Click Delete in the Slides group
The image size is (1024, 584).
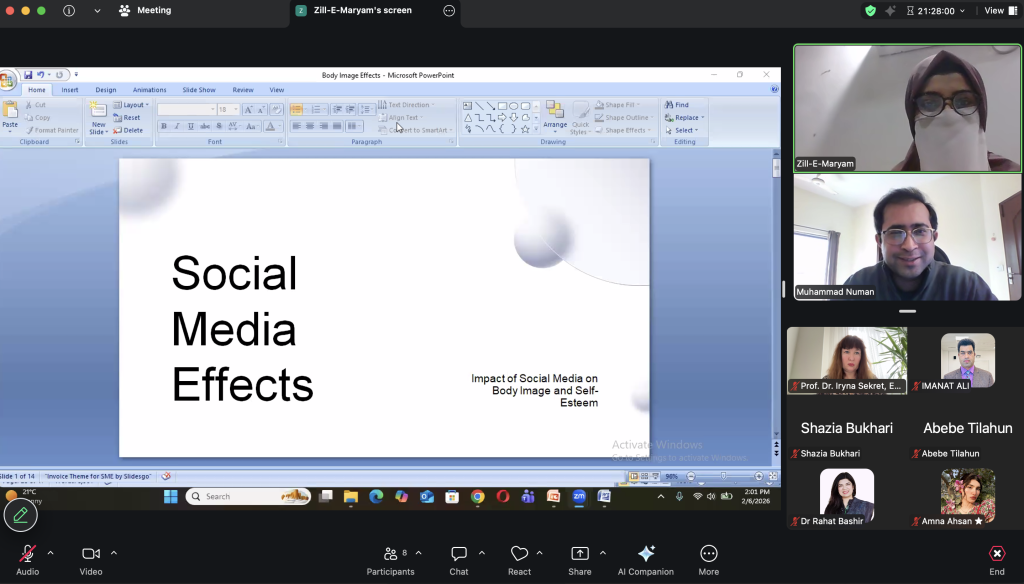point(128,130)
